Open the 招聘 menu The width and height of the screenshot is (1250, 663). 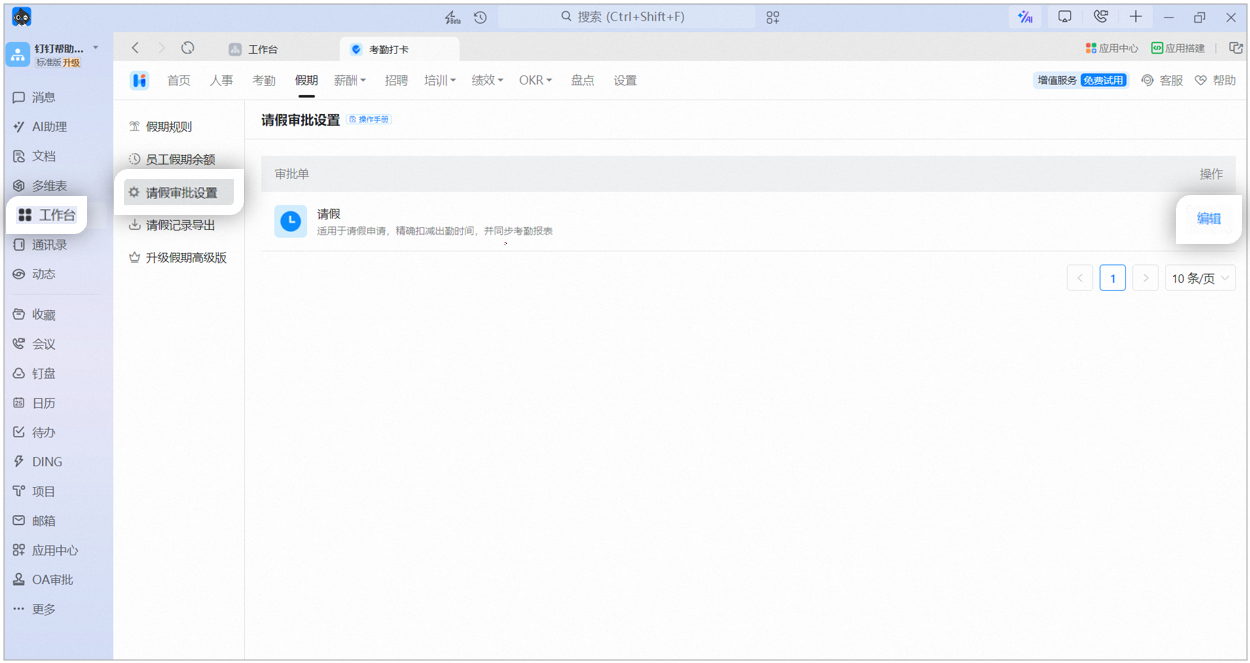[x=396, y=80]
